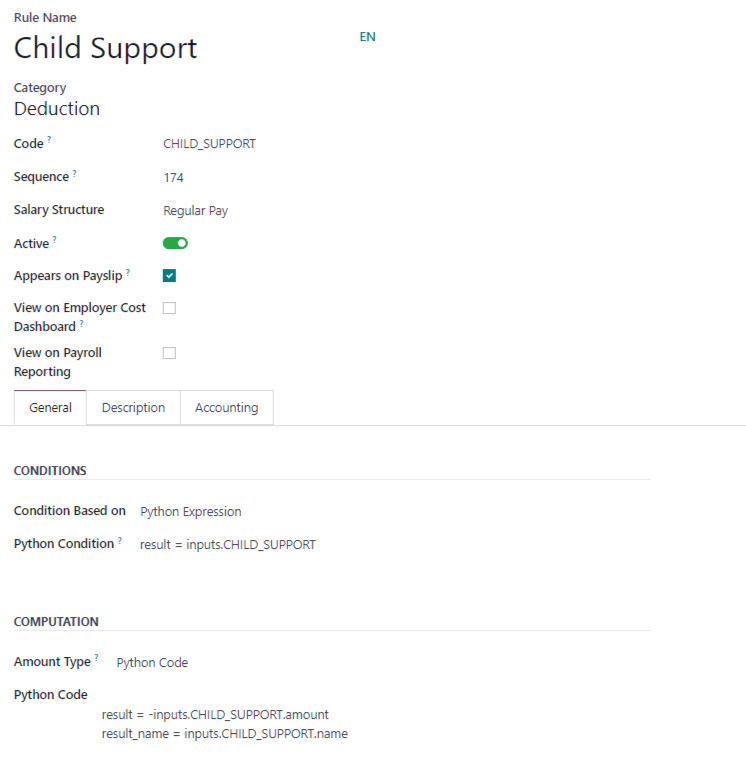The height and width of the screenshot is (766, 746).
Task: Uncheck the Appears on Payslip checkbox
Action: point(169,276)
